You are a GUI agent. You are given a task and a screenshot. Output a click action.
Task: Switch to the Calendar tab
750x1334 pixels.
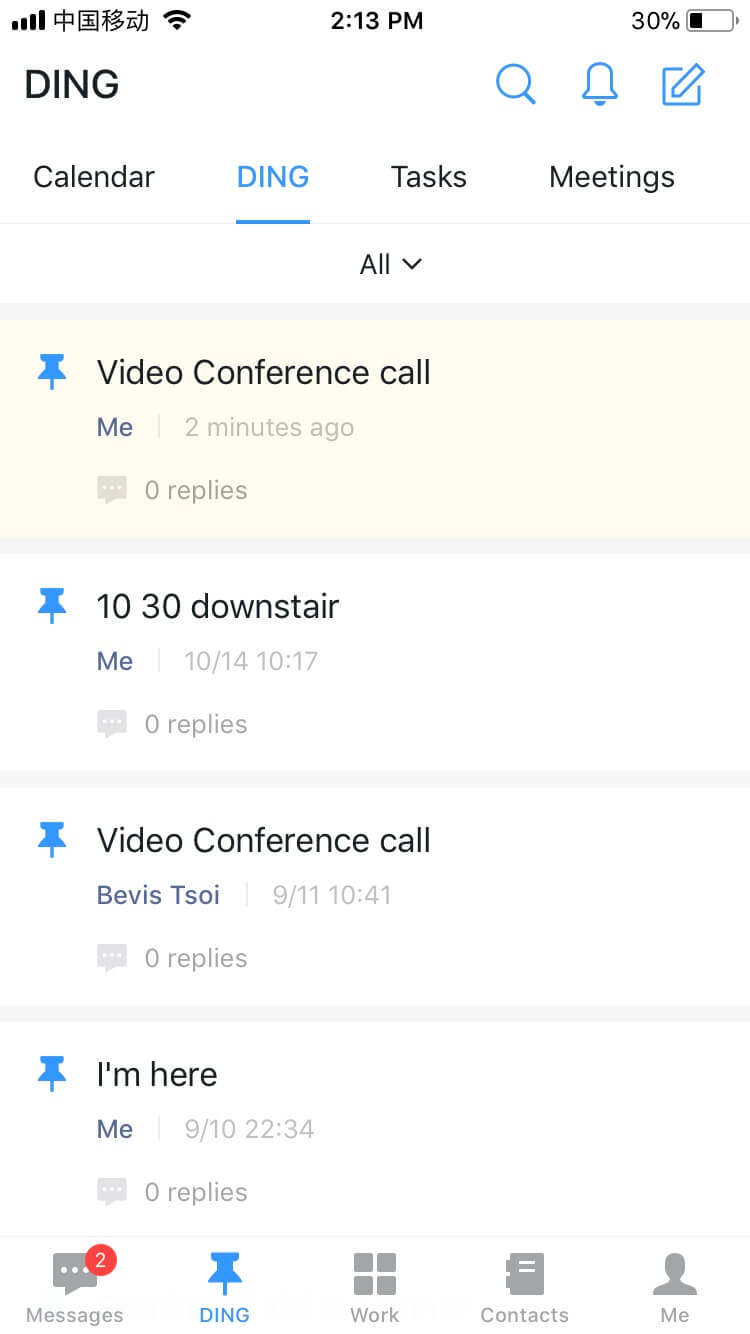[x=94, y=177]
